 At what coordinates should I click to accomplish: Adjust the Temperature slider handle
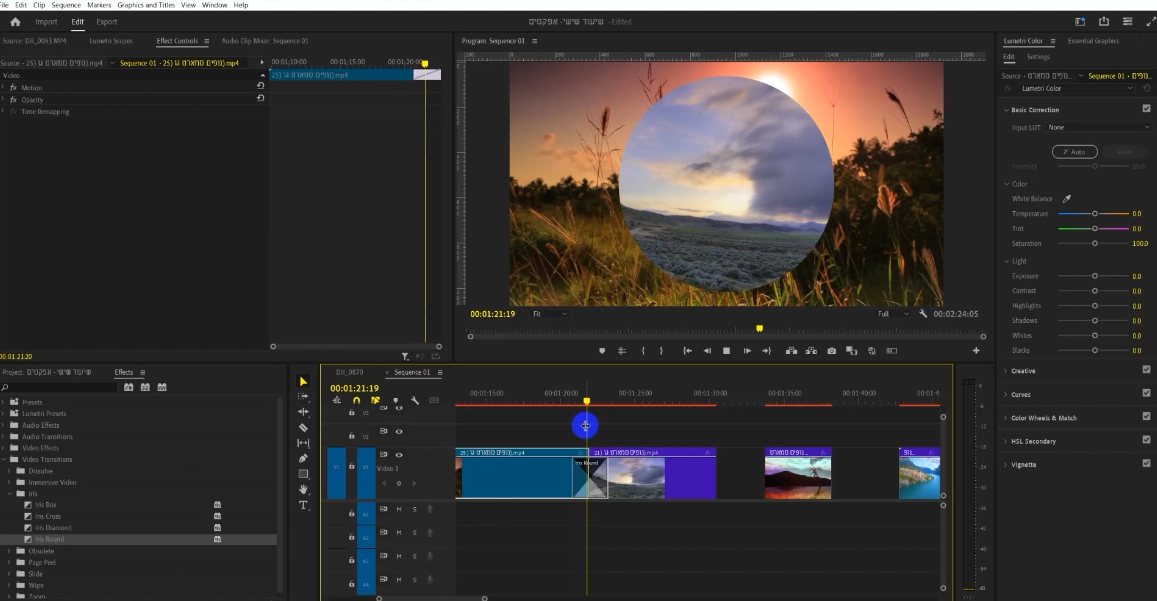point(1094,214)
